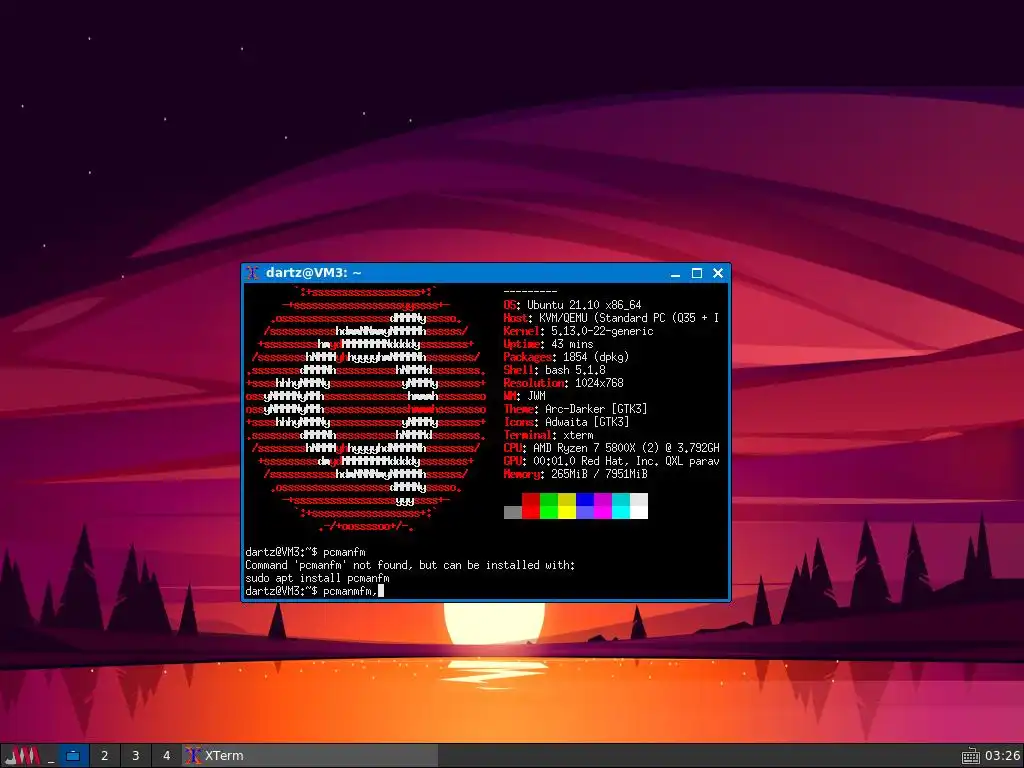Click the Memory: 265MiB / 7951MiB line
The height and width of the screenshot is (768, 1024).
point(575,475)
